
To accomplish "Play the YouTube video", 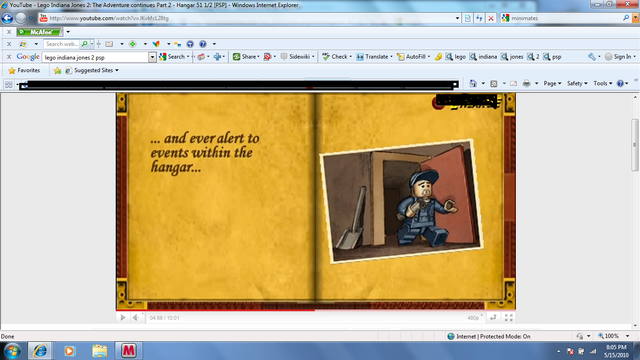I will (123, 318).
